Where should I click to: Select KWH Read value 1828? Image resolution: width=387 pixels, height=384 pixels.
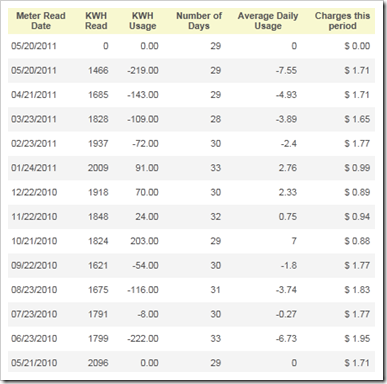tap(98, 119)
